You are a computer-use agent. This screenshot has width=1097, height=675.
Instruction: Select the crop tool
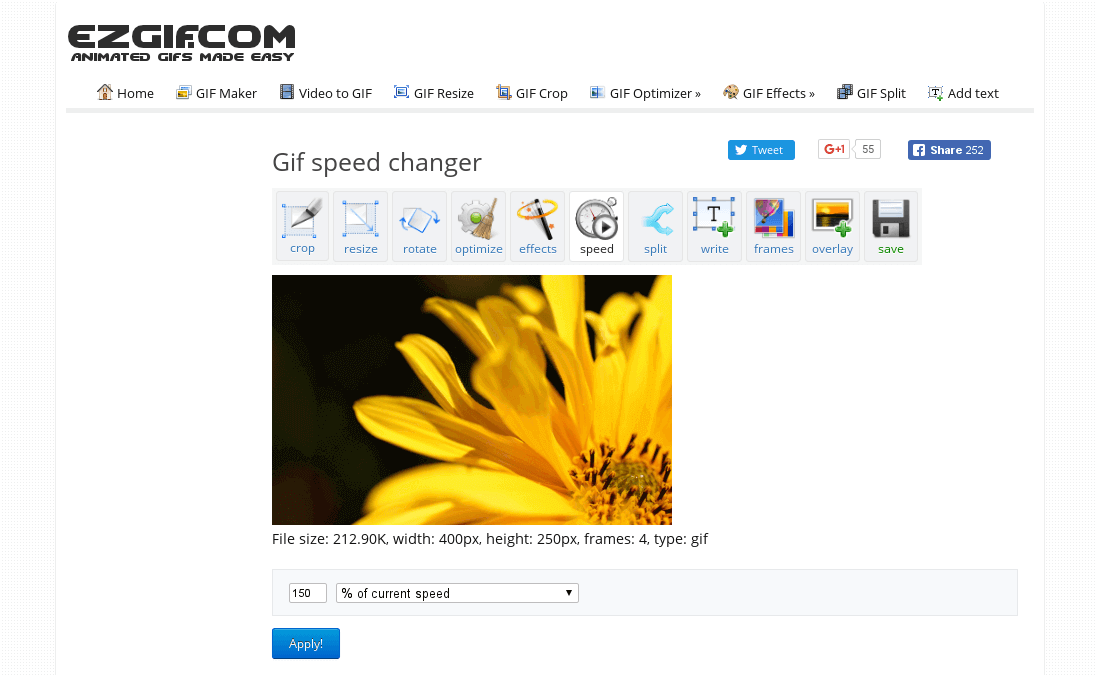tap(301, 225)
